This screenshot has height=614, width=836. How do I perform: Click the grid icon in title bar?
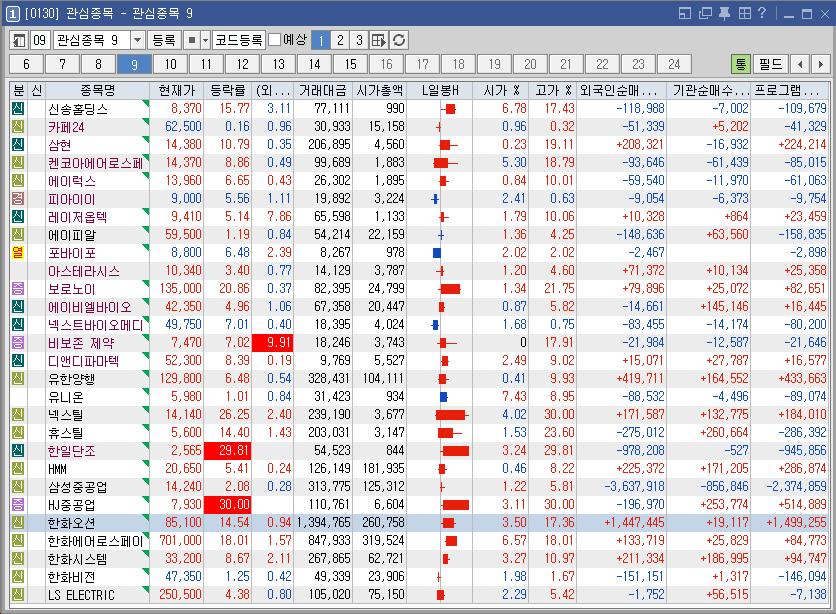click(x=744, y=13)
